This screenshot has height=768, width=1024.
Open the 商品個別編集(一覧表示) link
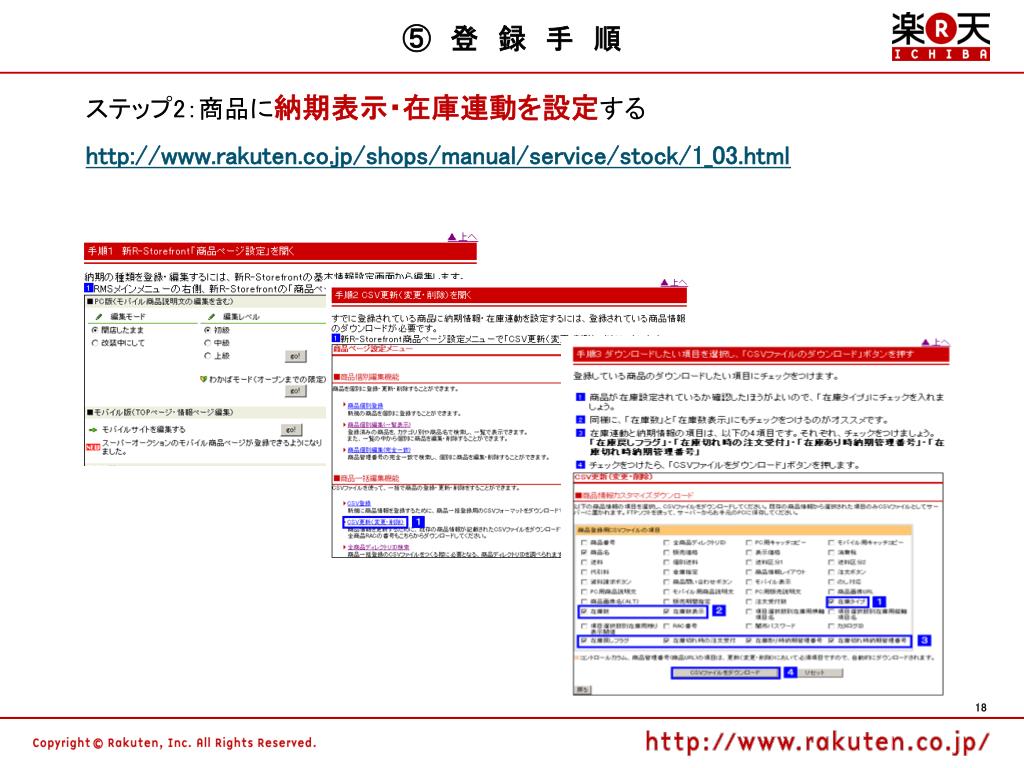[x=379, y=424]
